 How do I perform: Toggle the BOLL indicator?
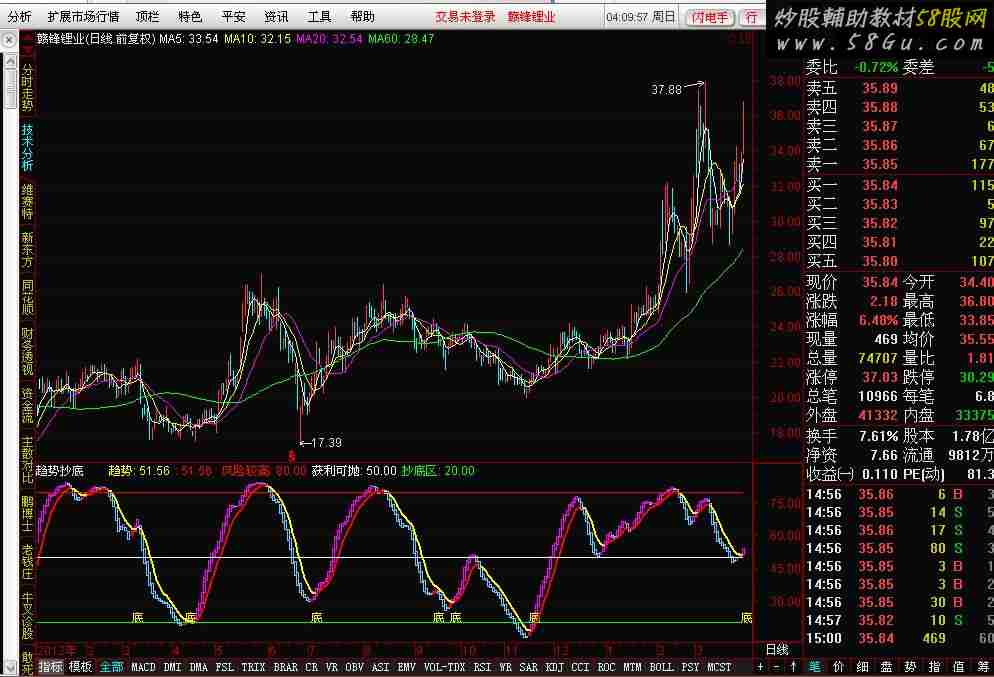[x=661, y=667]
